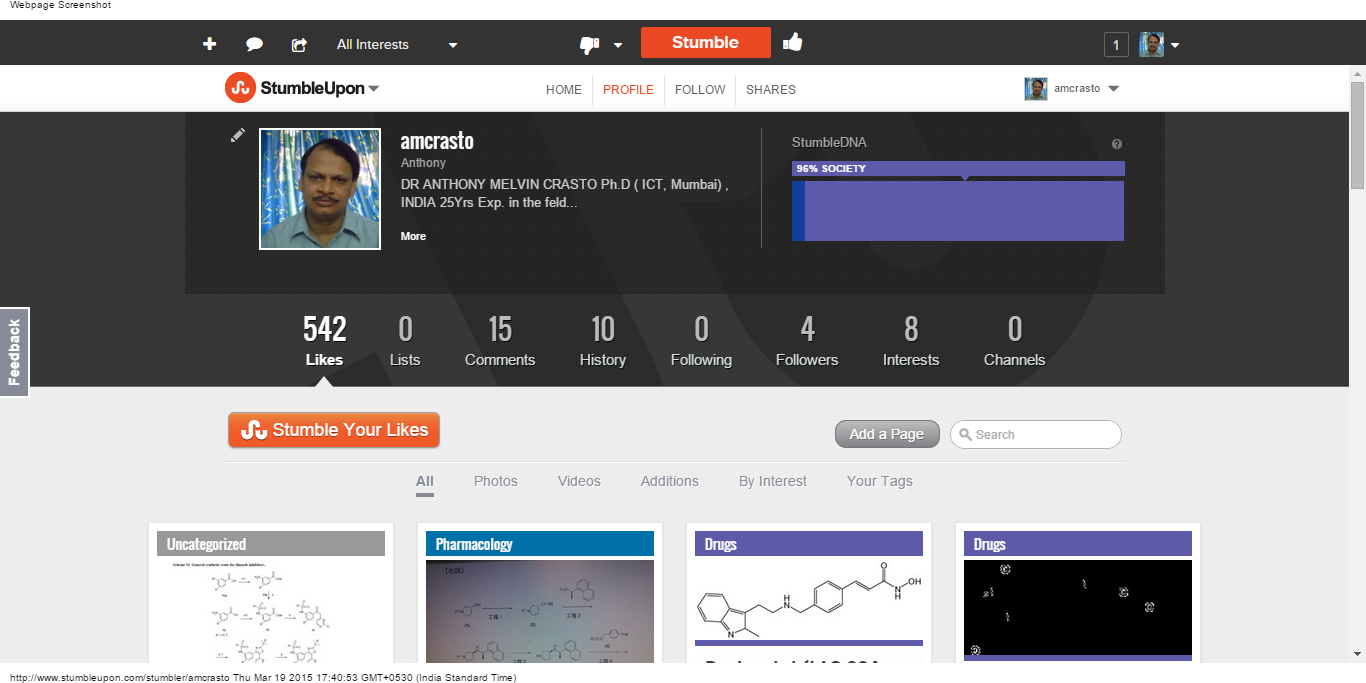1366x683 pixels.
Task: Select the 15 Comments tab
Action: [x=500, y=342]
